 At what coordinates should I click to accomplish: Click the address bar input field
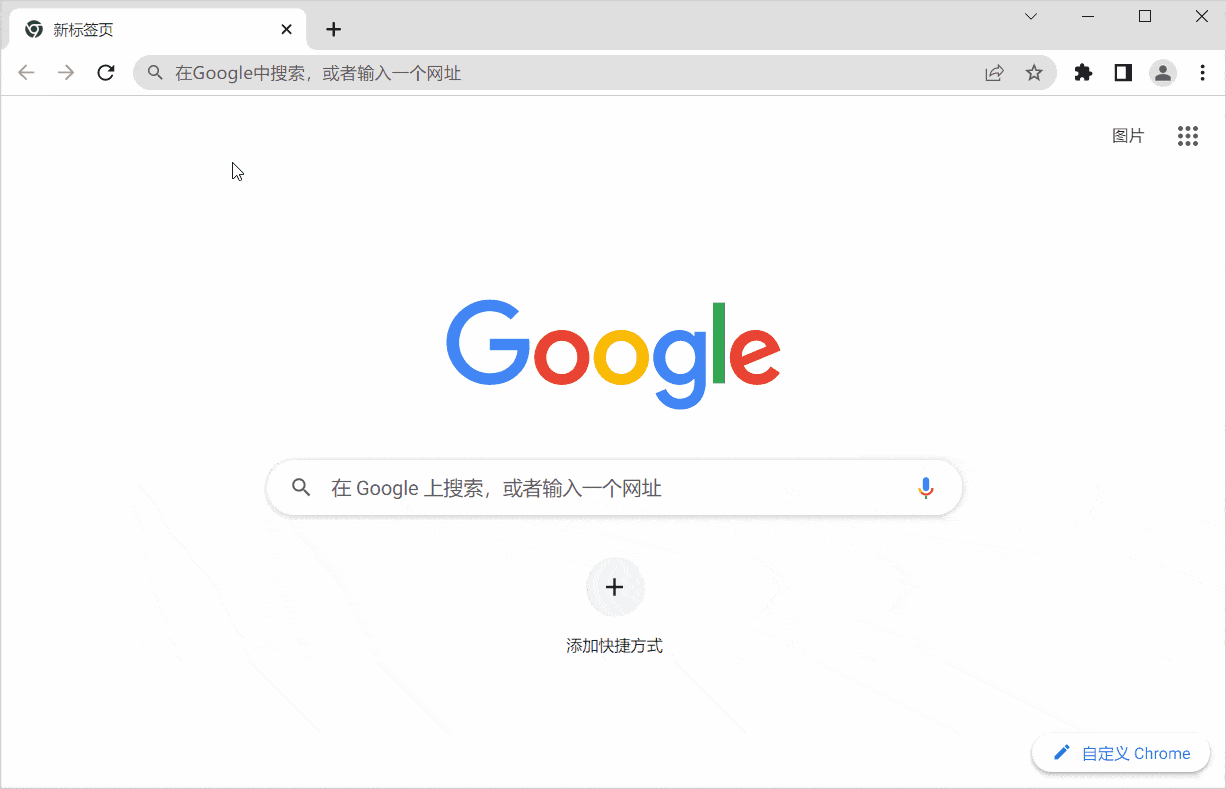tap(560, 73)
